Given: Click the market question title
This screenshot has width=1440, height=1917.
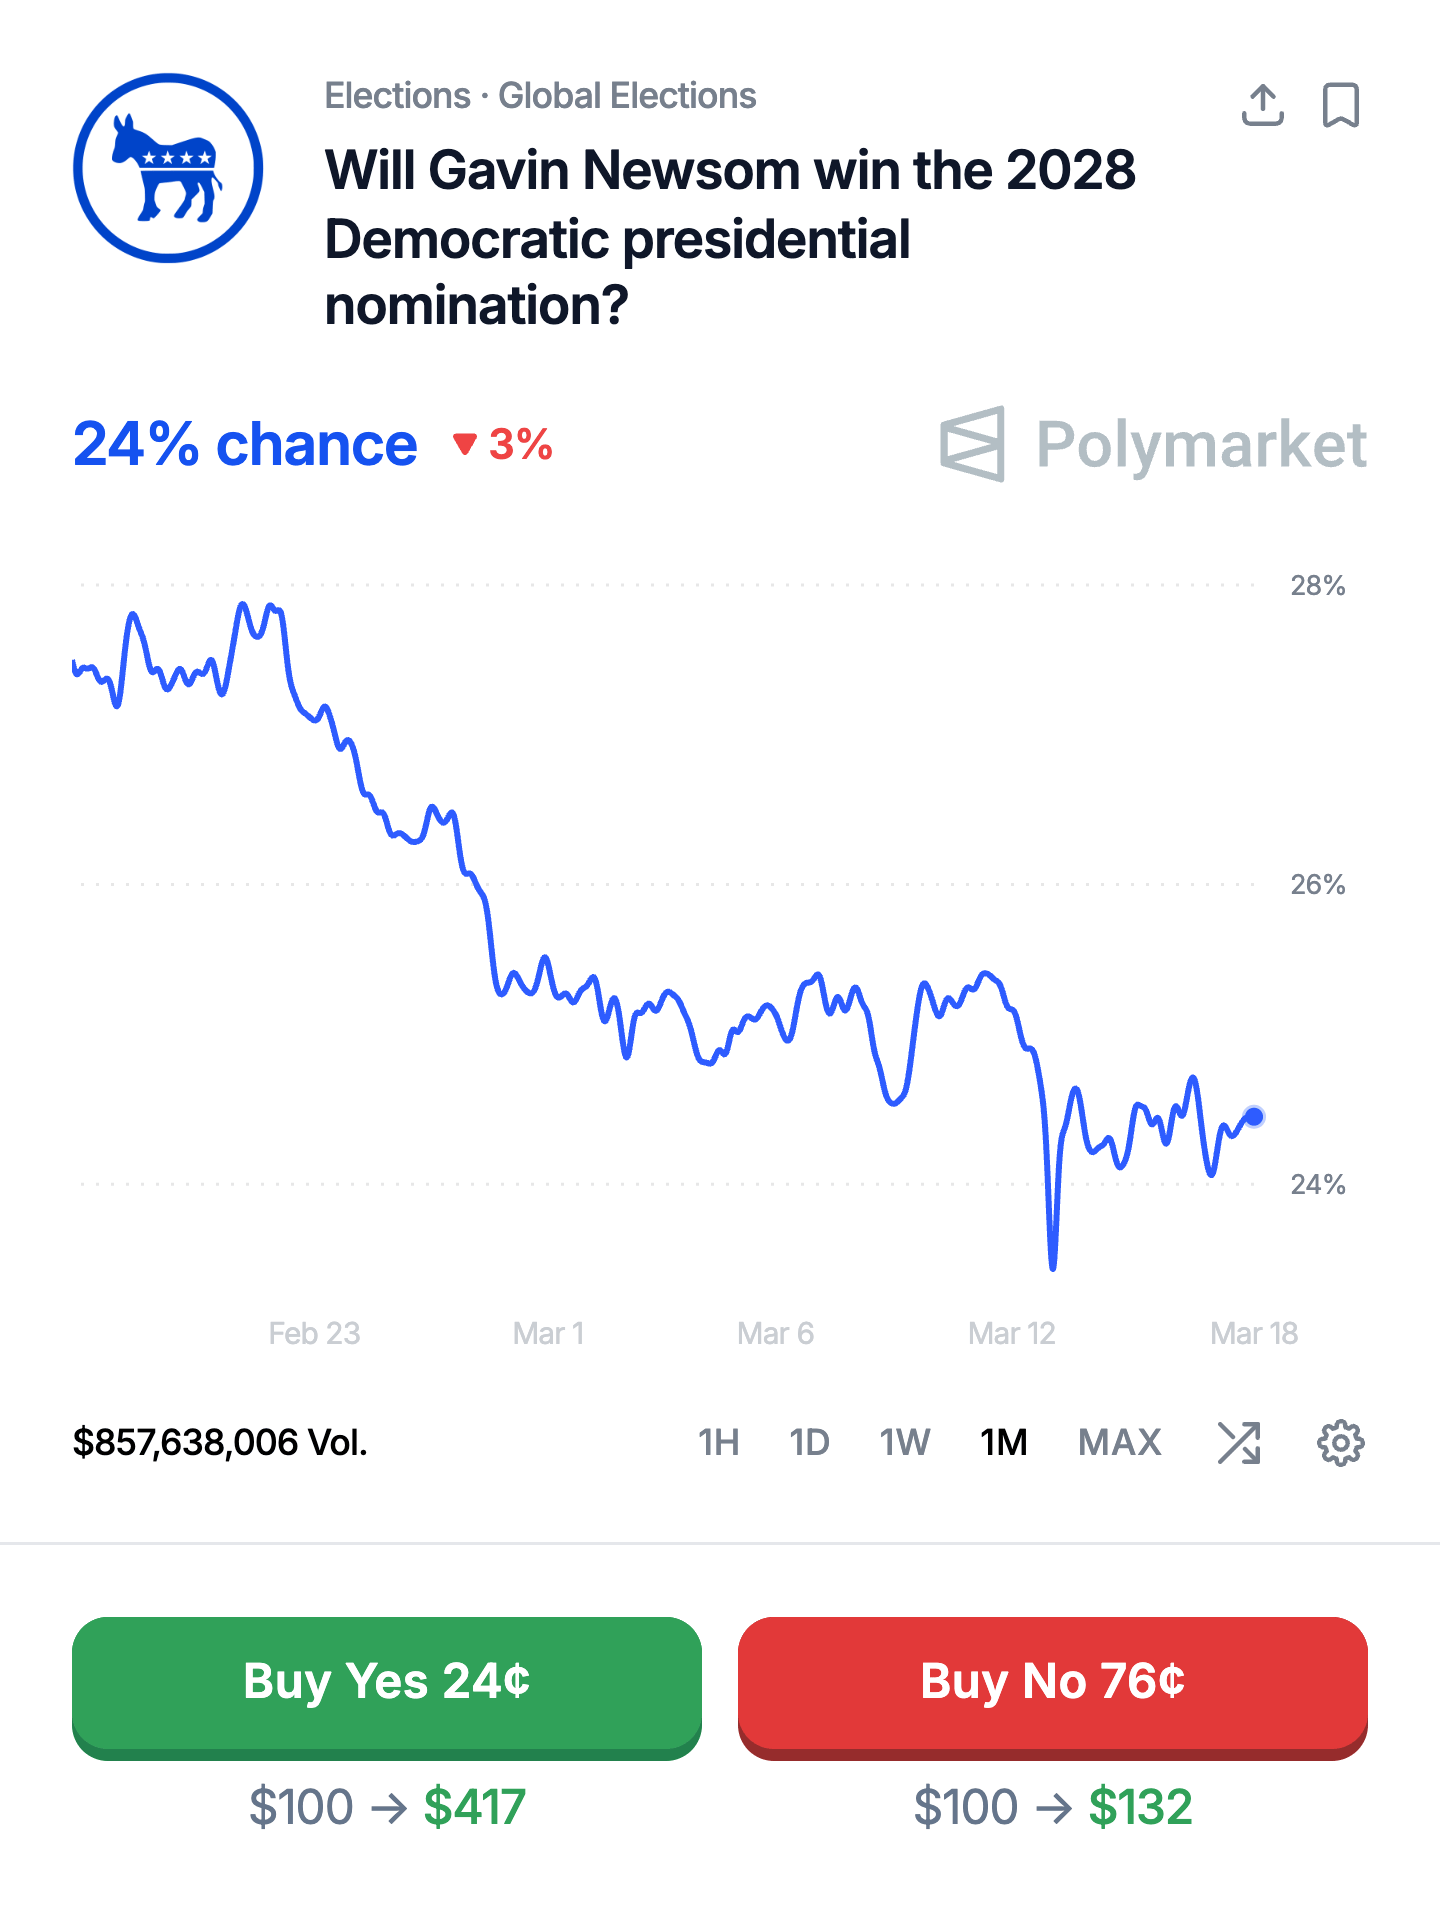Looking at the screenshot, I should tap(730, 237).
